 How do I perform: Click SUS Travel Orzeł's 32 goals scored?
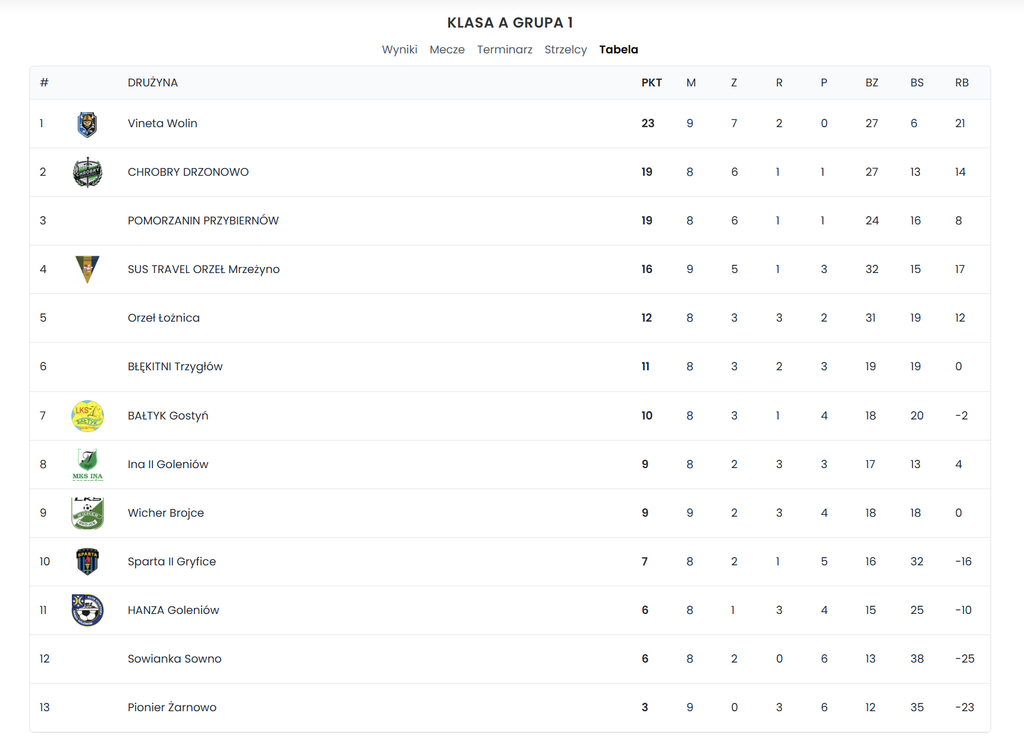872,269
